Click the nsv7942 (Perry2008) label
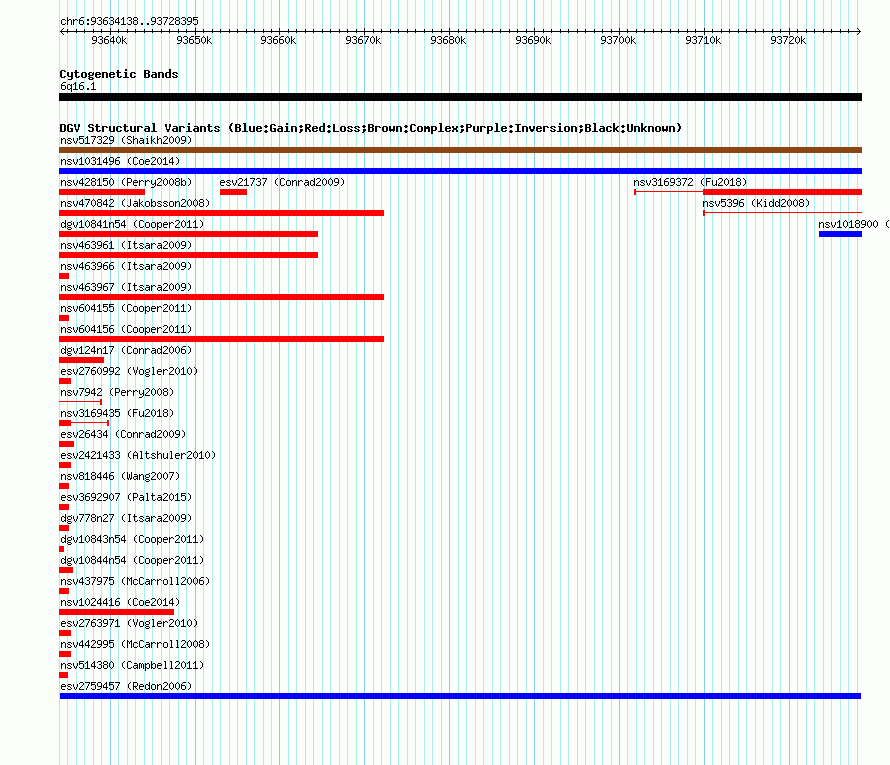 pyautogui.click(x=117, y=392)
